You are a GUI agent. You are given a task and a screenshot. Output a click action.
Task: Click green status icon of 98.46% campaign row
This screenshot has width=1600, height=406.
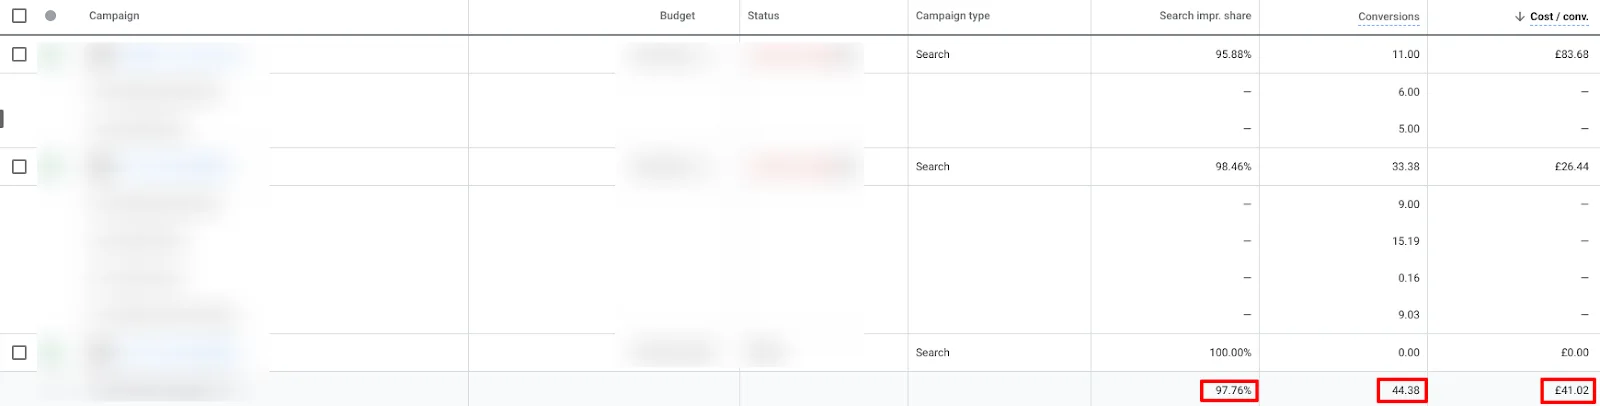point(53,167)
